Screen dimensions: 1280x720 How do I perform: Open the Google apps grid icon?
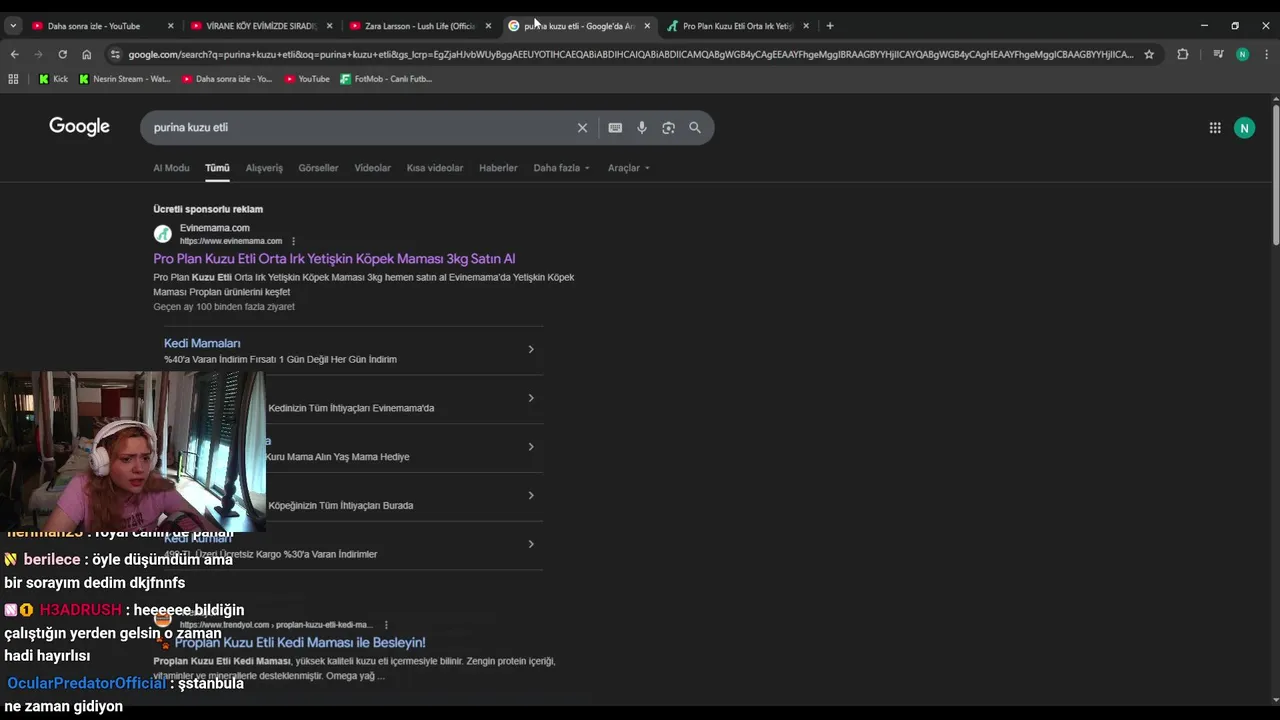pos(1215,128)
